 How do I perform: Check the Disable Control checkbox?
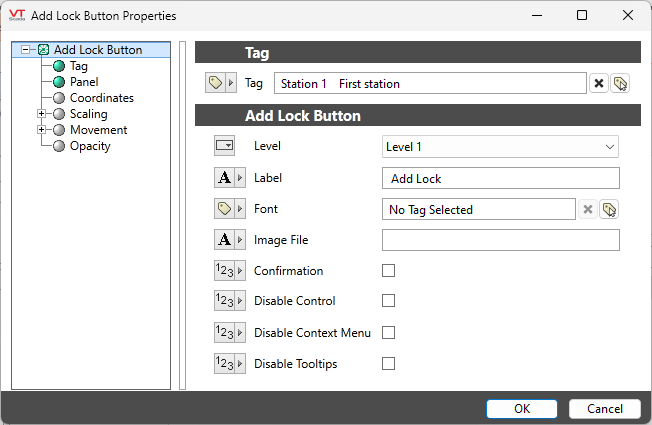click(x=388, y=301)
